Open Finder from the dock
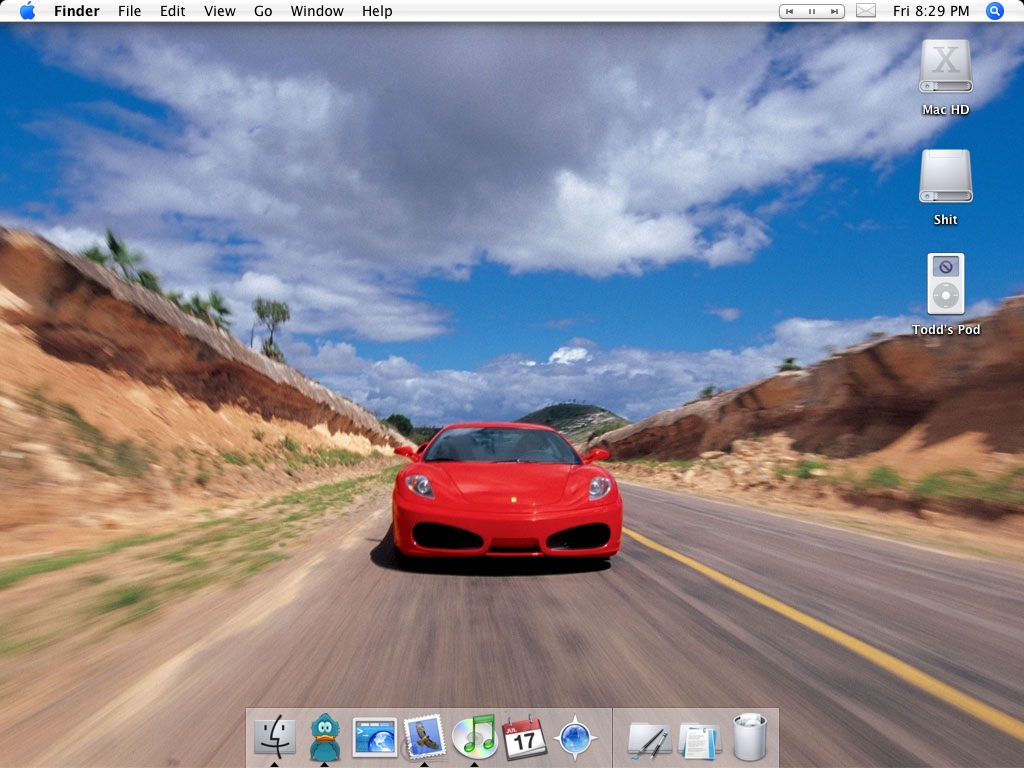Screen dimensions: 1024x768 point(274,737)
